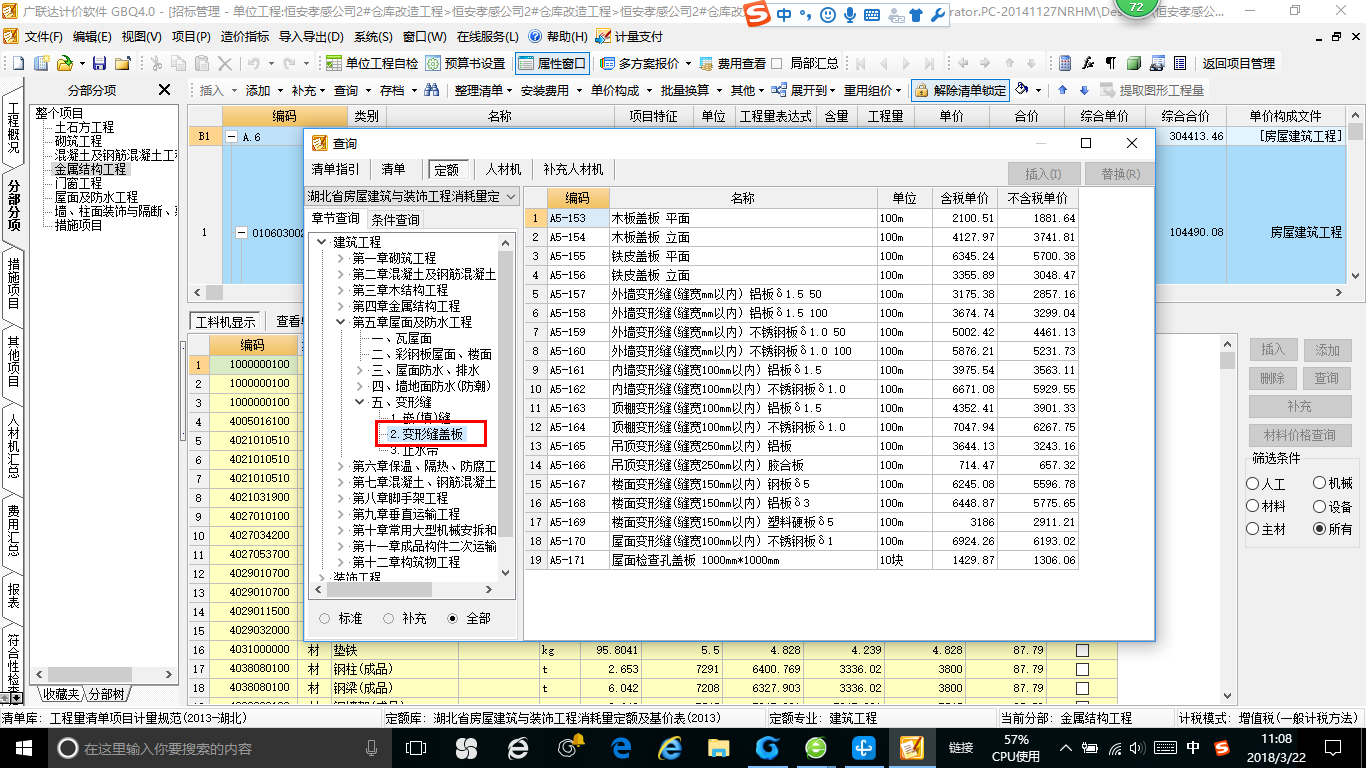Expand 第一章砌筑工程 tree node

[x=341, y=259]
